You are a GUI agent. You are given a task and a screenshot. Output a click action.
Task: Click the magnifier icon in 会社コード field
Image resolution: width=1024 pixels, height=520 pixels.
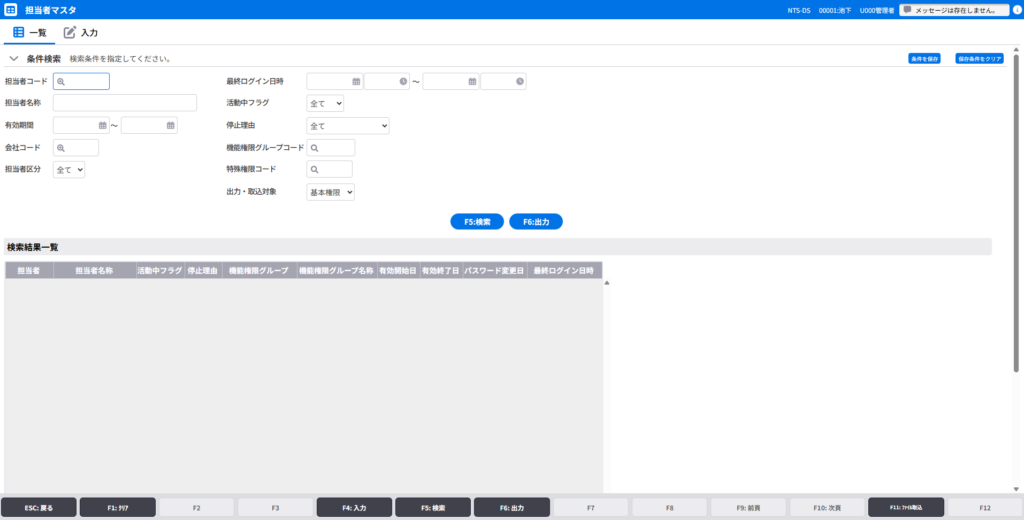(x=61, y=148)
